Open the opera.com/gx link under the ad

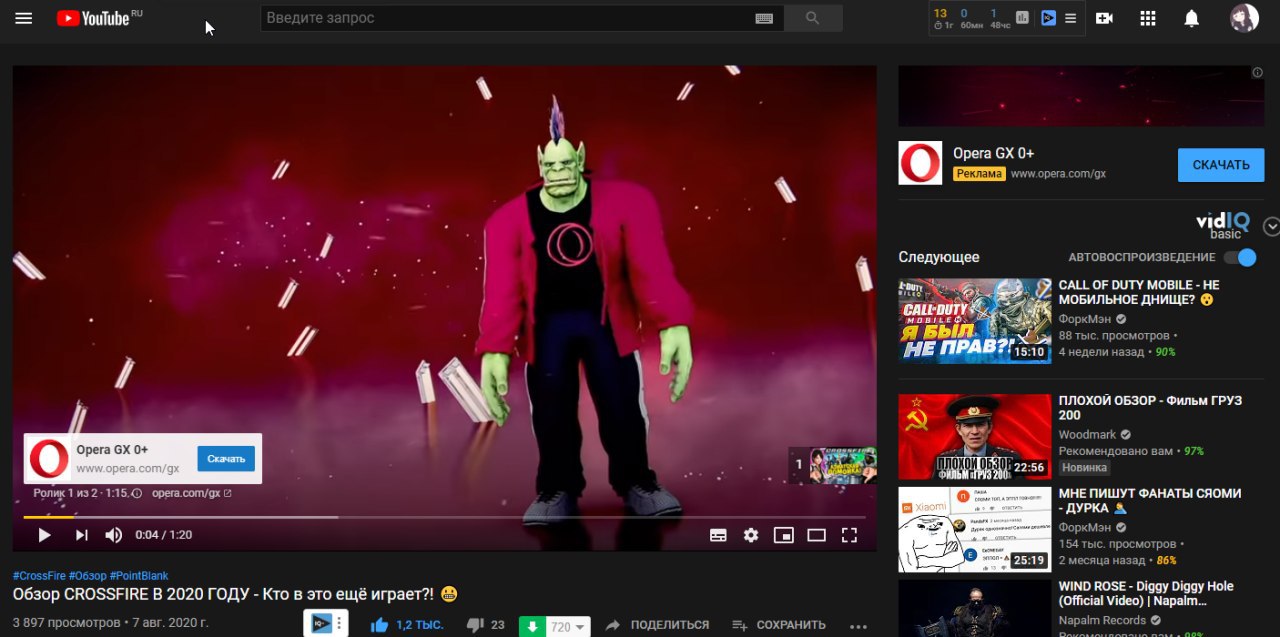click(192, 493)
